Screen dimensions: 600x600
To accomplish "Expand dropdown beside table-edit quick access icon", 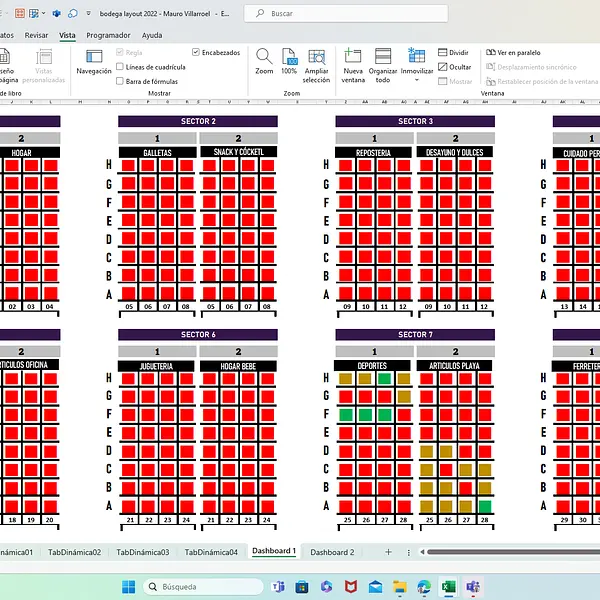I will pos(44,13).
